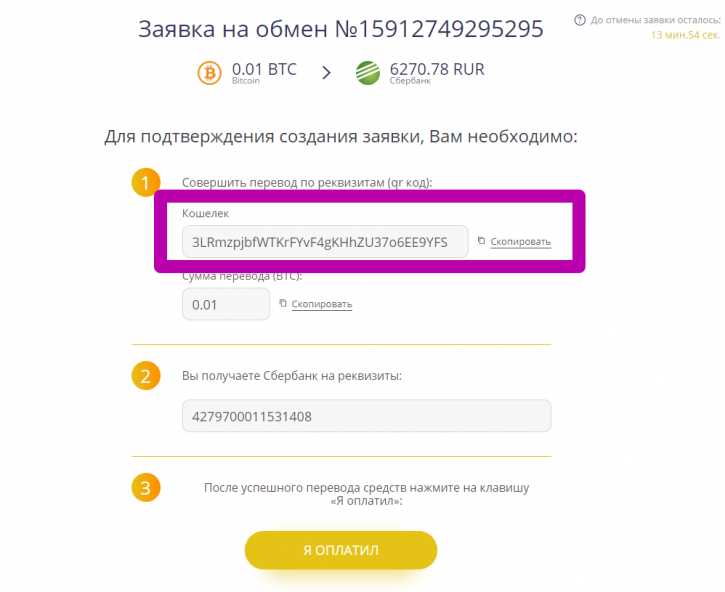
Task: Click the remaining time countdown text
Action: pyautogui.click(x=686, y=35)
